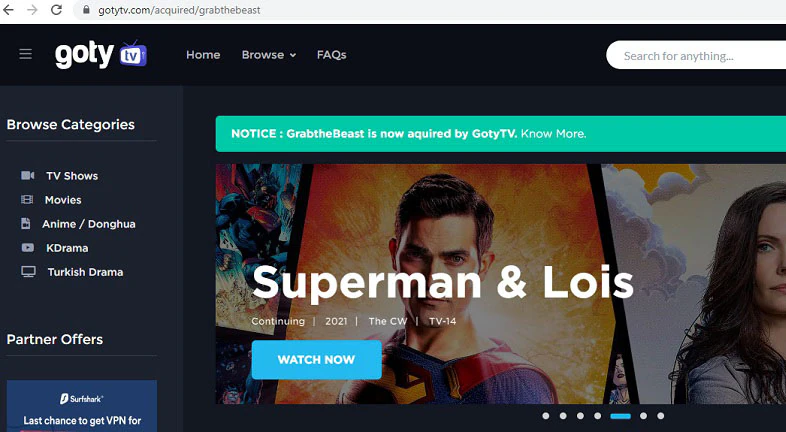Click the 'TV-14' rating label
This screenshot has height=432, width=786.
pos(442,321)
